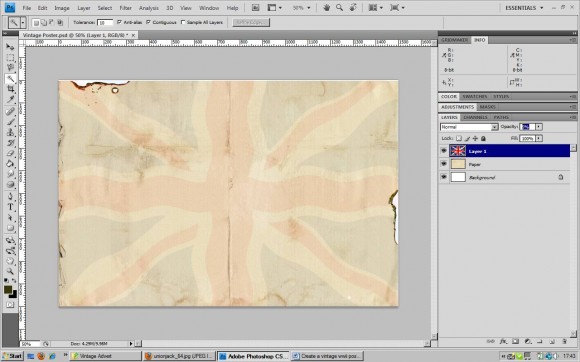Click the Windows Start button
The height and width of the screenshot is (362, 580).
click(12, 356)
